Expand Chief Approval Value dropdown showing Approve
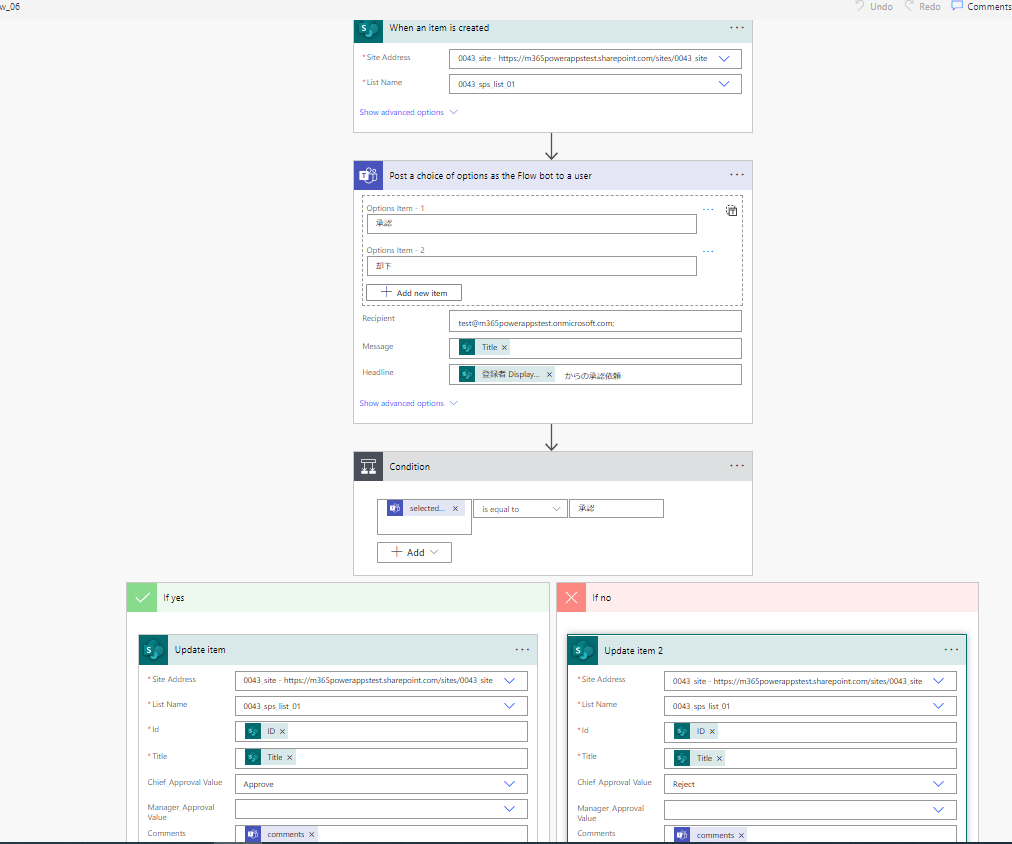Screen dimensions: 1012x844 click(x=510, y=785)
